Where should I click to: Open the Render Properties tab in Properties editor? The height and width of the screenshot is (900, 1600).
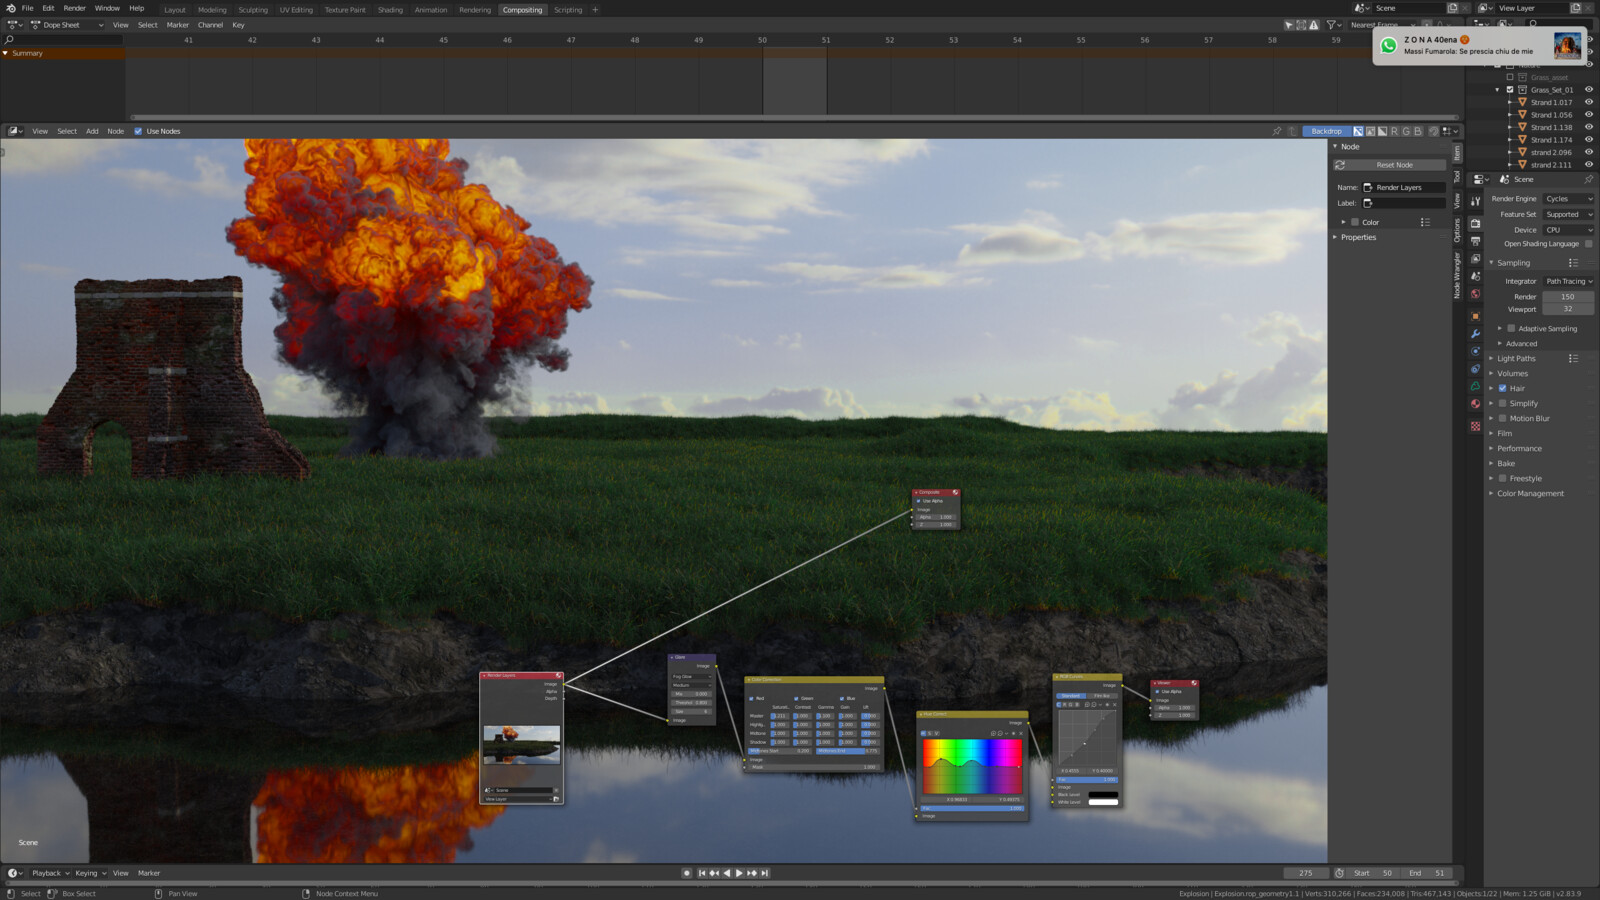click(x=1475, y=223)
